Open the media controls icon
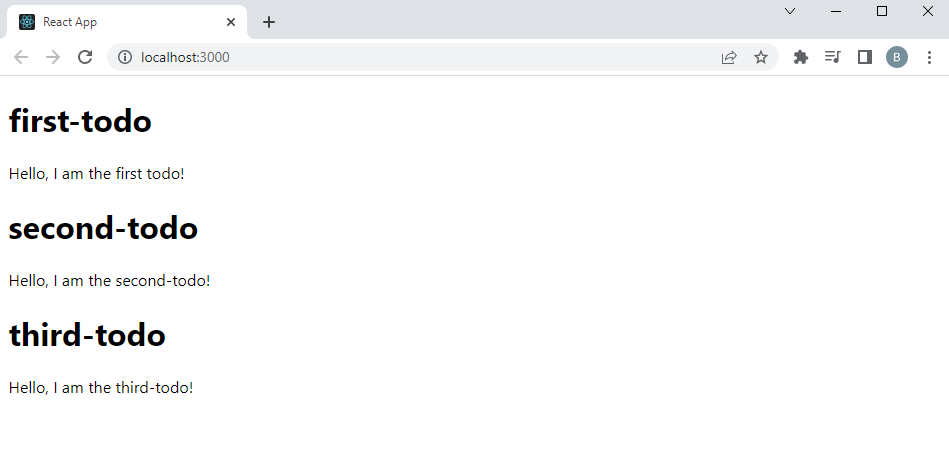This screenshot has width=949, height=476. pos(833,57)
